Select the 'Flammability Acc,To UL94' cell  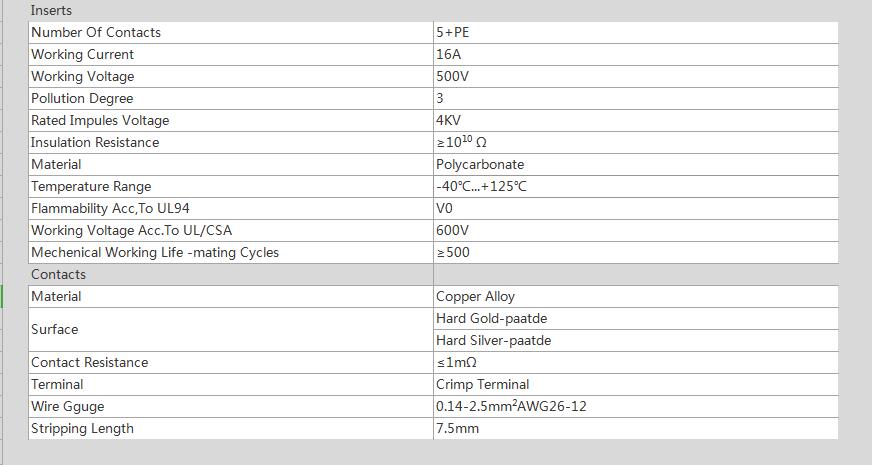231,209
